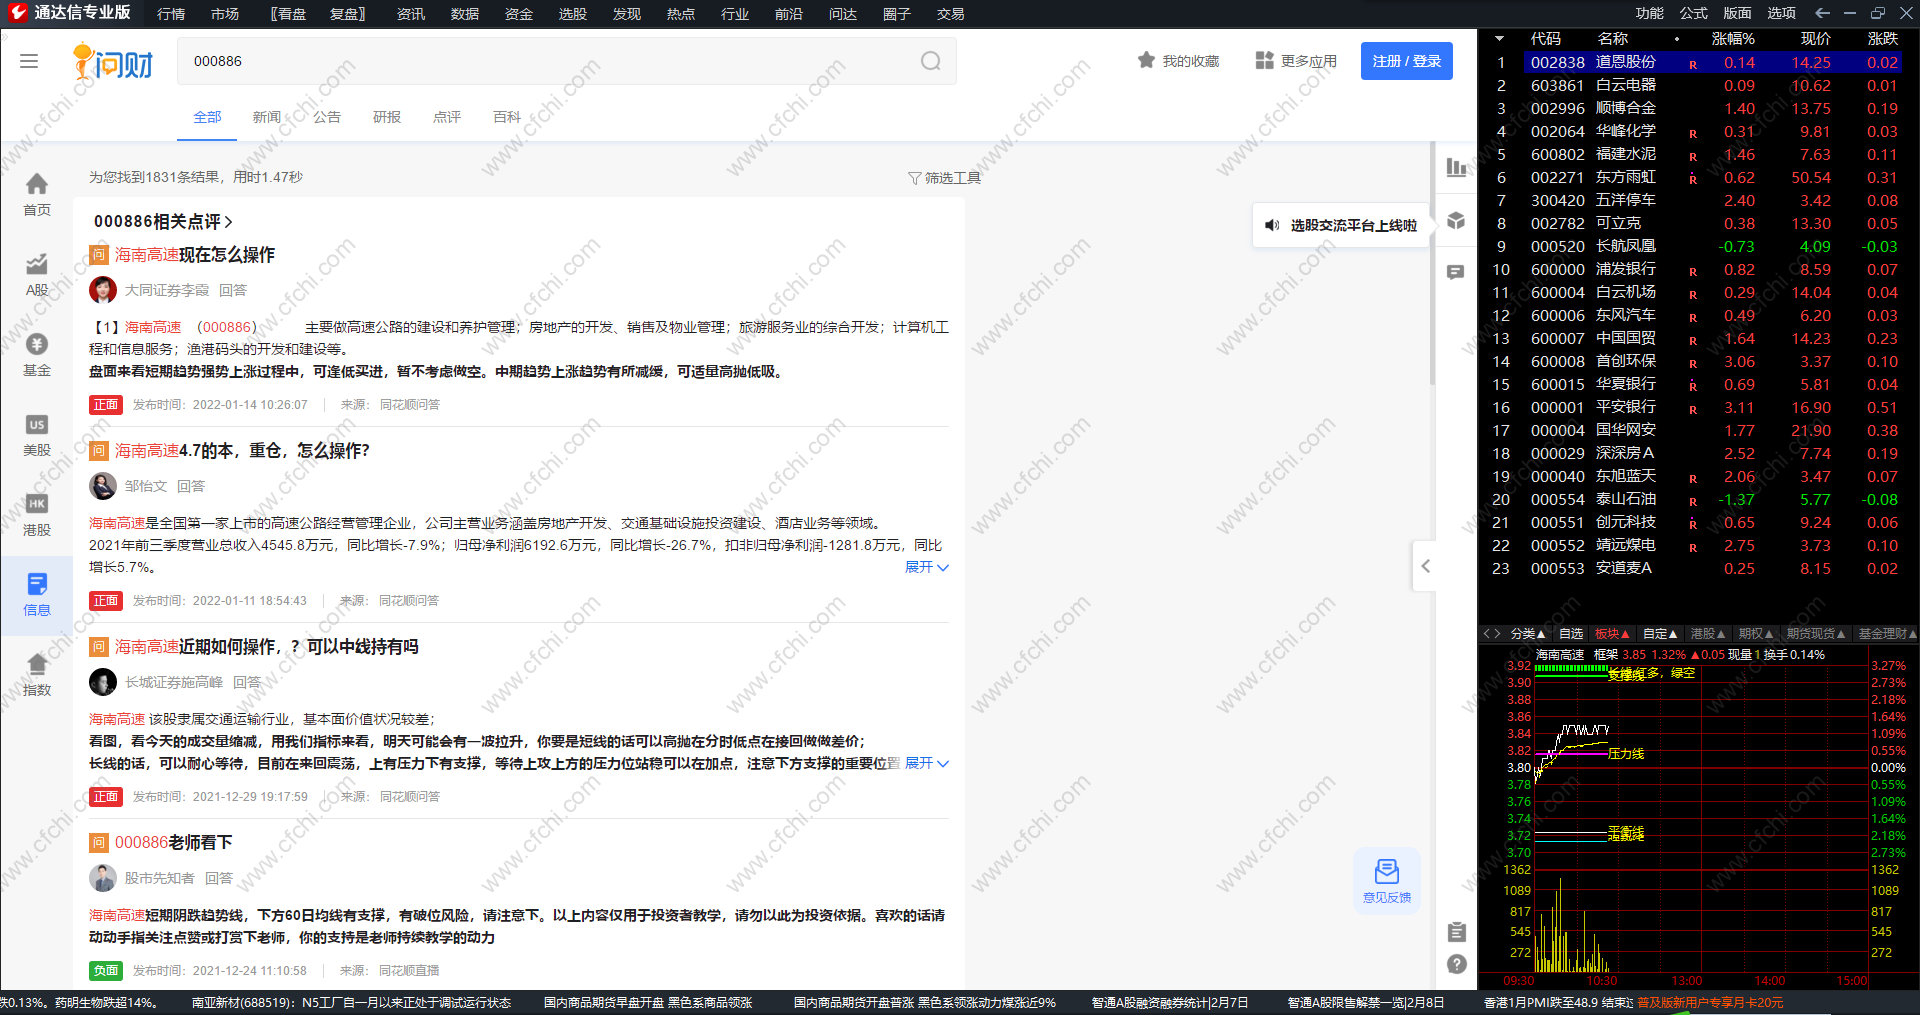Open question 海南高速4.7的本，重仓，怎么操作?
The width and height of the screenshot is (1920, 1015).
coord(242,451)
